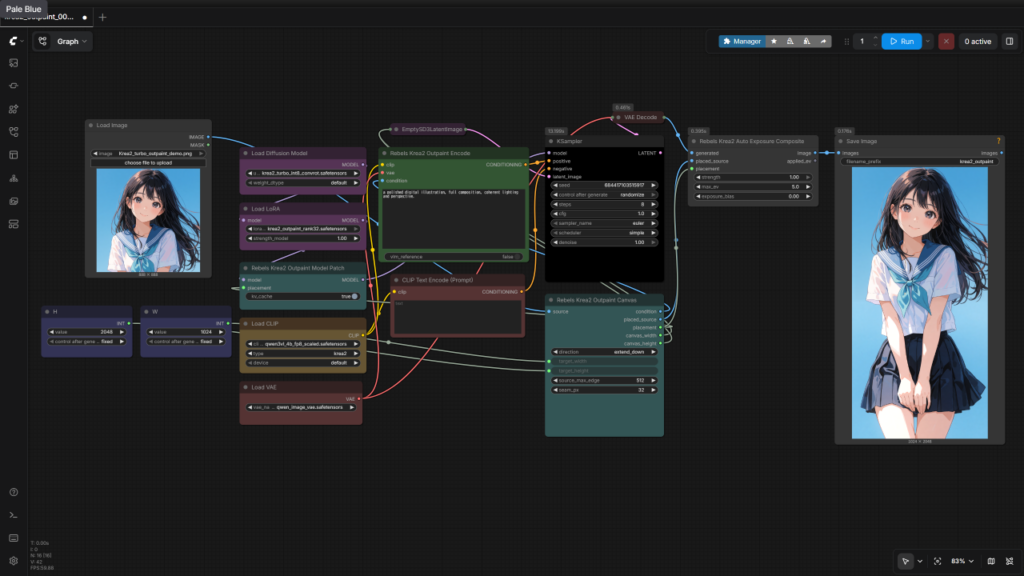Open sampler_name combo in KSampler
This screenshot has width=1024, height=576.
(x=603, y=223)
